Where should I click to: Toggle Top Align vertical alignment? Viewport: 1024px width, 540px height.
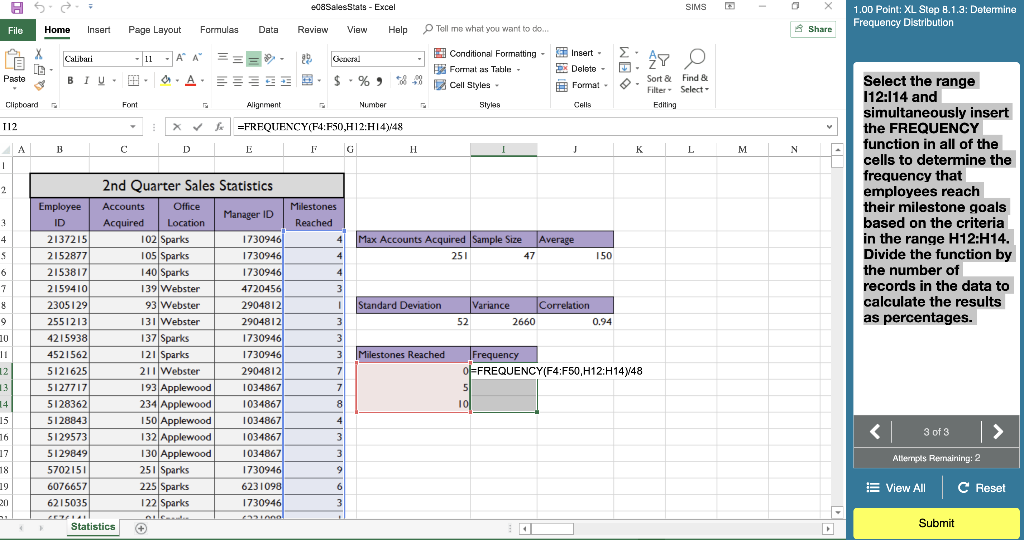click(x=223, y=59)
